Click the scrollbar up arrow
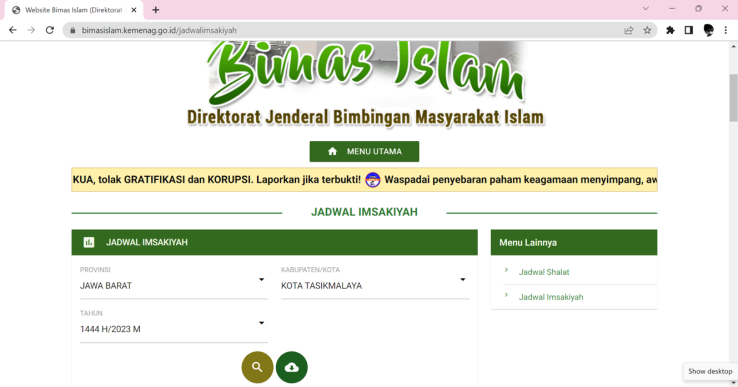Image resolution: width=738 pixels, height=387 pixels. [733, 46]
